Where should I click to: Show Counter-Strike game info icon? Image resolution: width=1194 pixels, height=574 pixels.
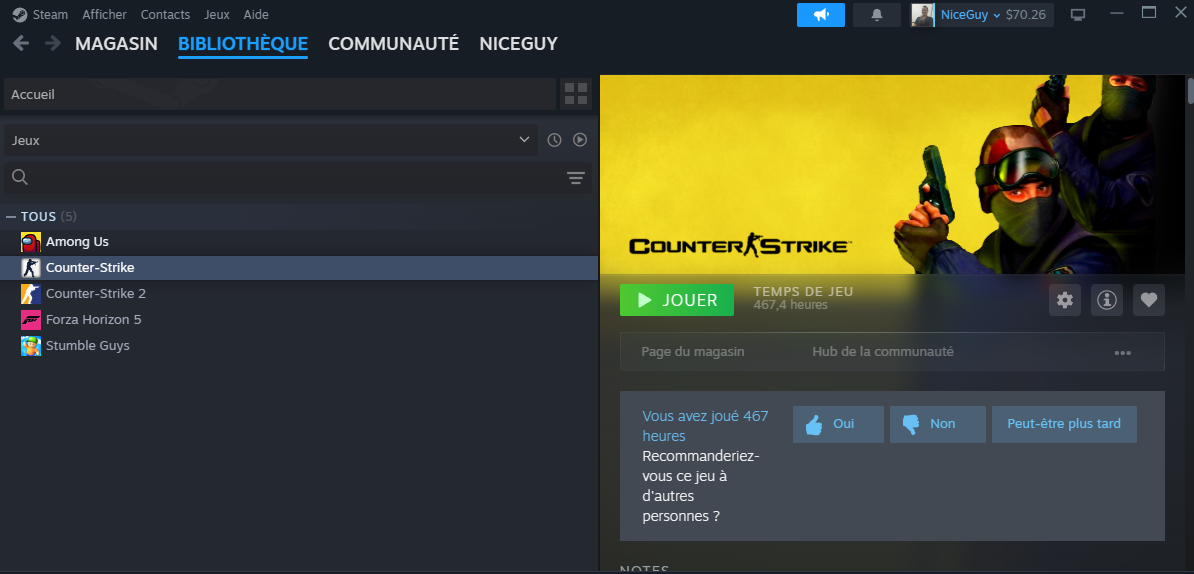pos(1107,300)
